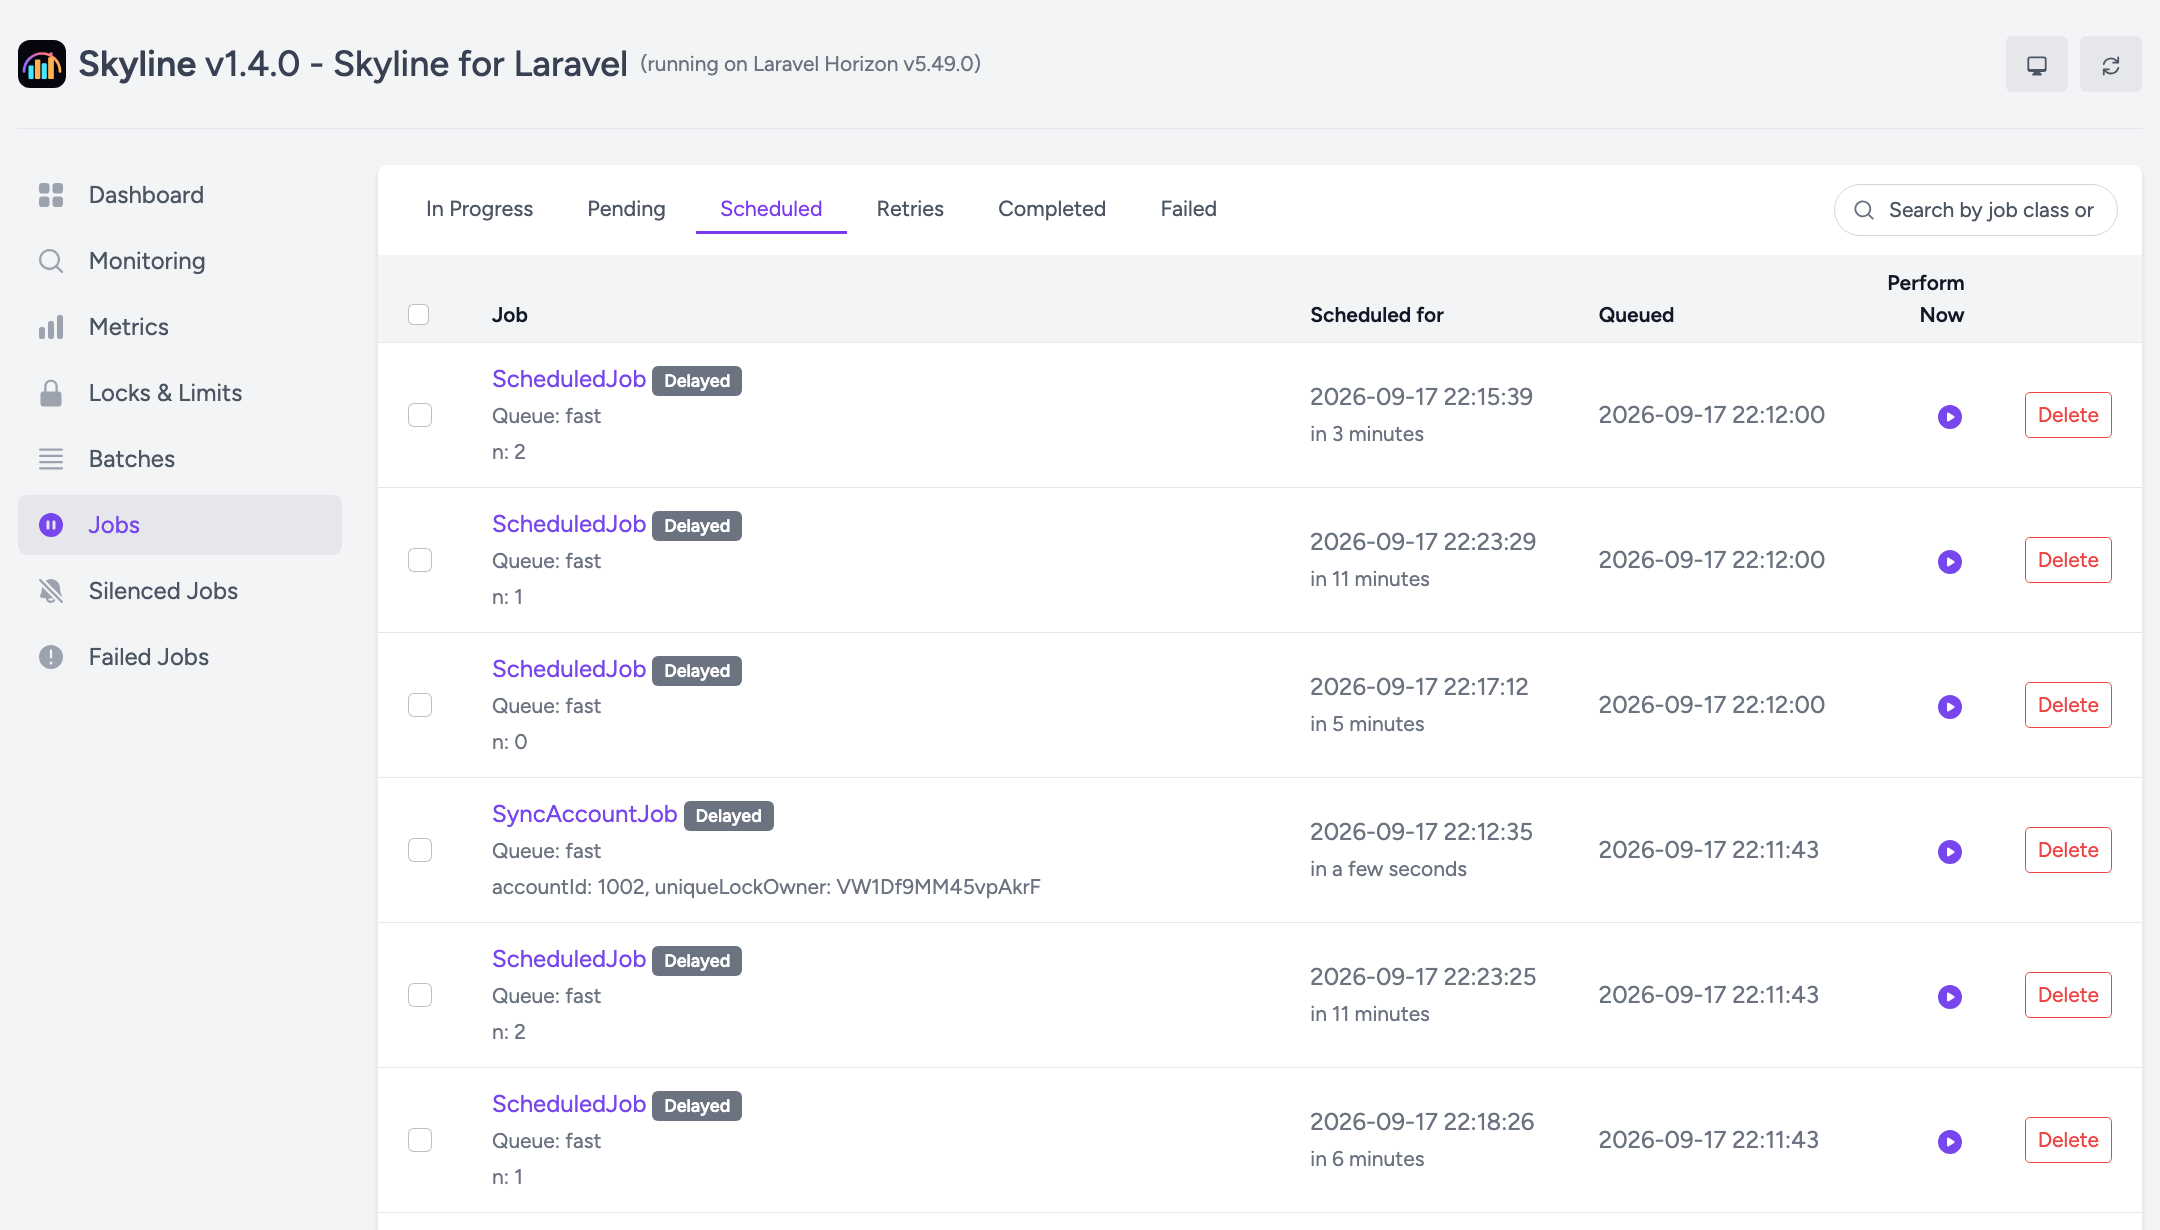Viewport: 2160px width, 1230px height.
Task: Click the Failed Jobs exclamation icon
Action: pyautogui.click(x=51, y=657)
